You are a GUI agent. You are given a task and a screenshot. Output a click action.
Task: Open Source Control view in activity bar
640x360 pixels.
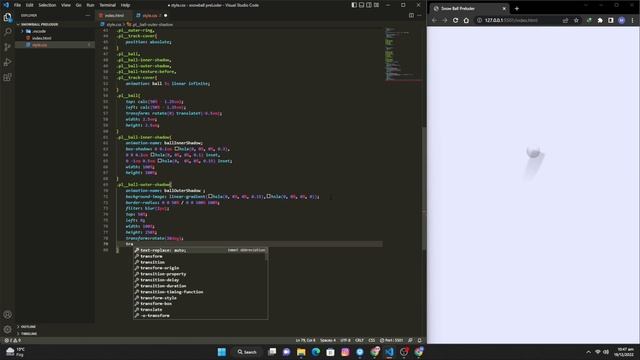[7, 47]
